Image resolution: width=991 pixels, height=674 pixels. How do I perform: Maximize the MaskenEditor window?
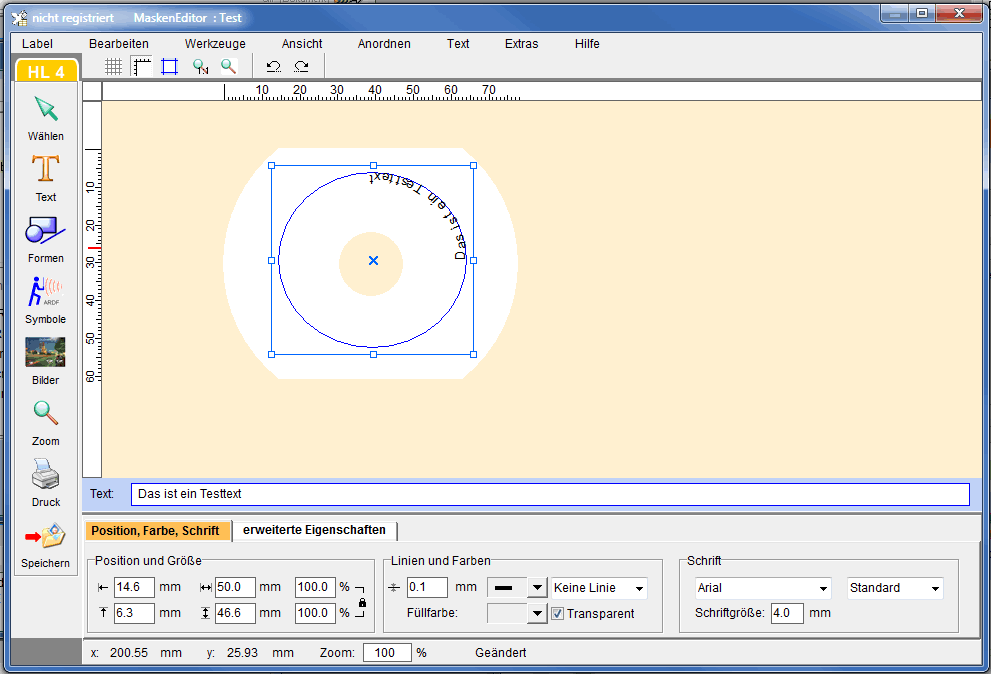point(922,13)
